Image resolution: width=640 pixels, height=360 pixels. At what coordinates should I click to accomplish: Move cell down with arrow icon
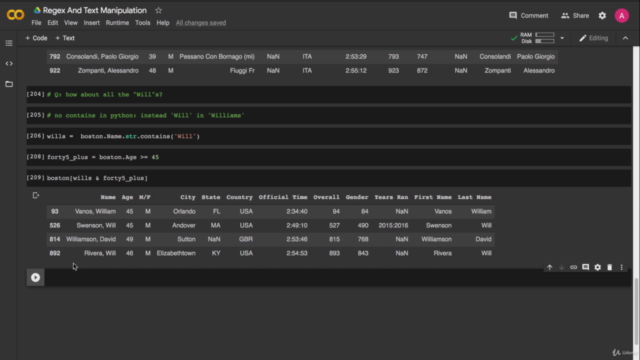562,267
